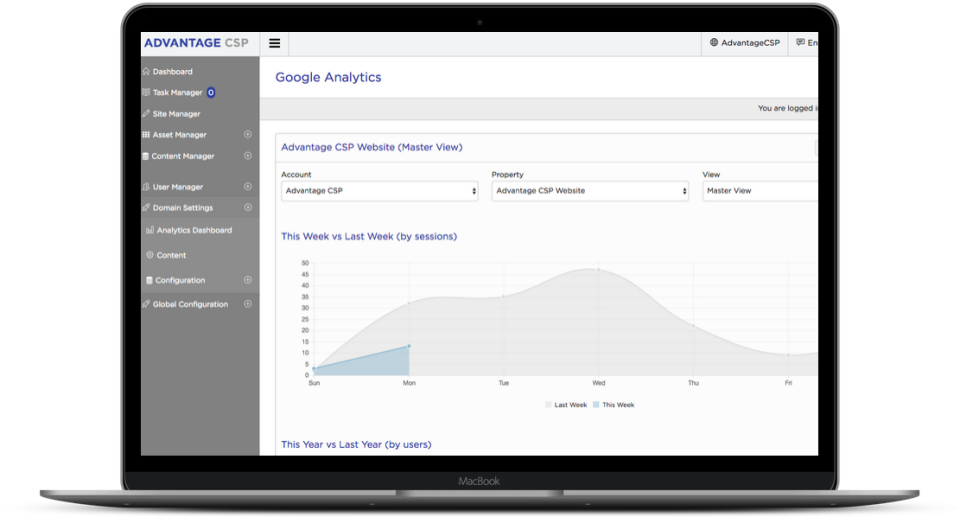The height and width of the screenshot is (517, 960).
Task: Click the Wed axis label on chart
Action: point(599,383)
